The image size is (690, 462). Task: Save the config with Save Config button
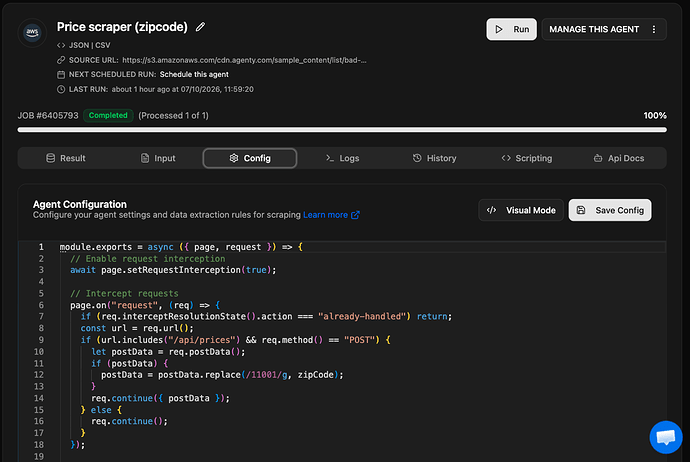(x=610, y=210)
